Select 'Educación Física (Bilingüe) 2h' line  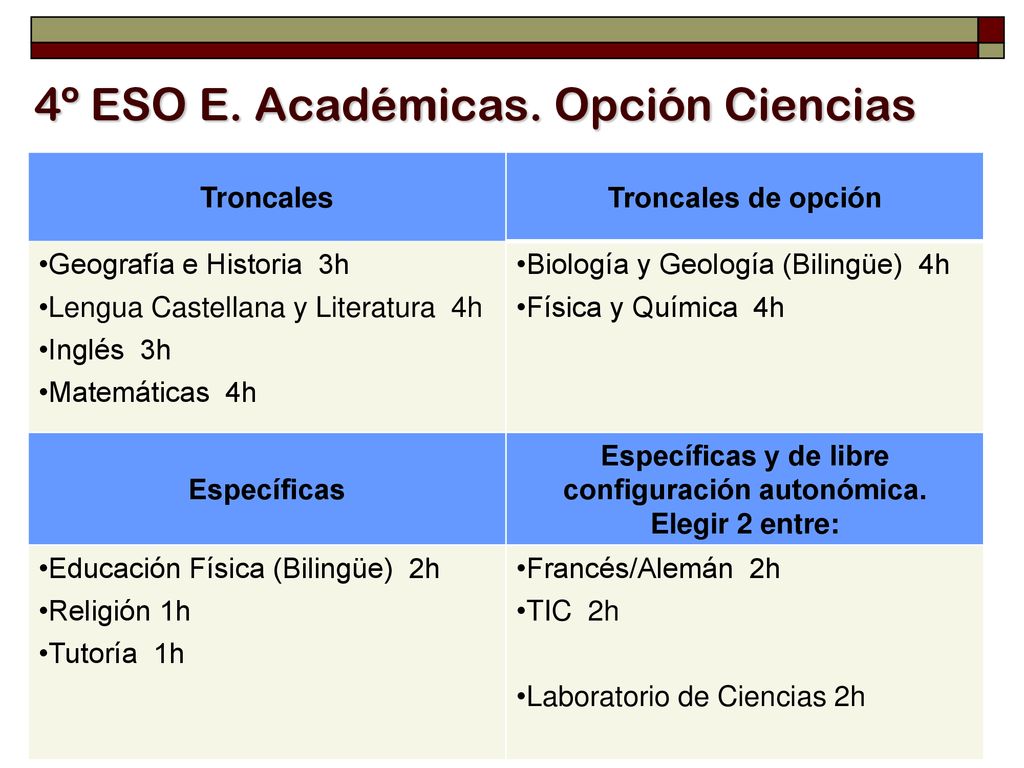coord(239,569)
